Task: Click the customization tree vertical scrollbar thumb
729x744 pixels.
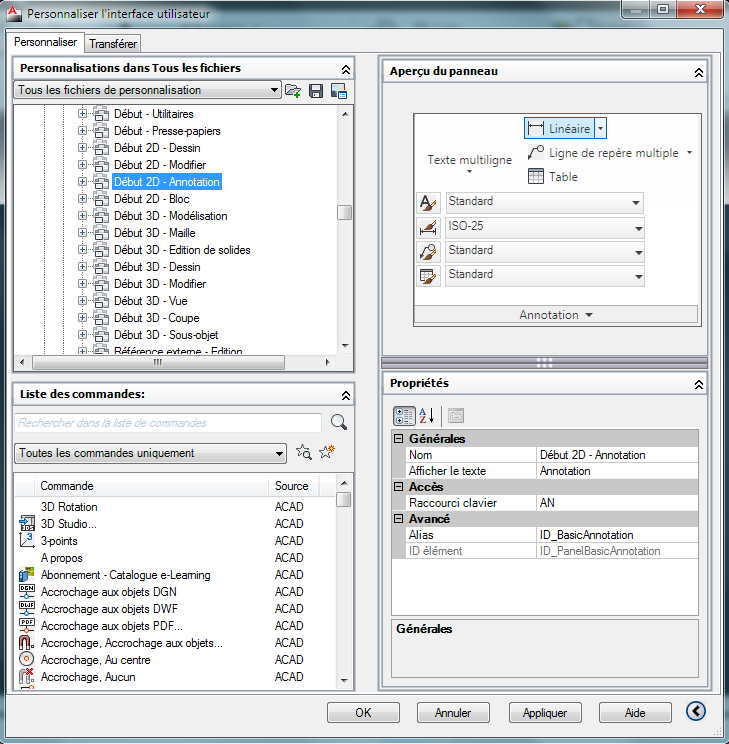Action: (x=344, y=212)
